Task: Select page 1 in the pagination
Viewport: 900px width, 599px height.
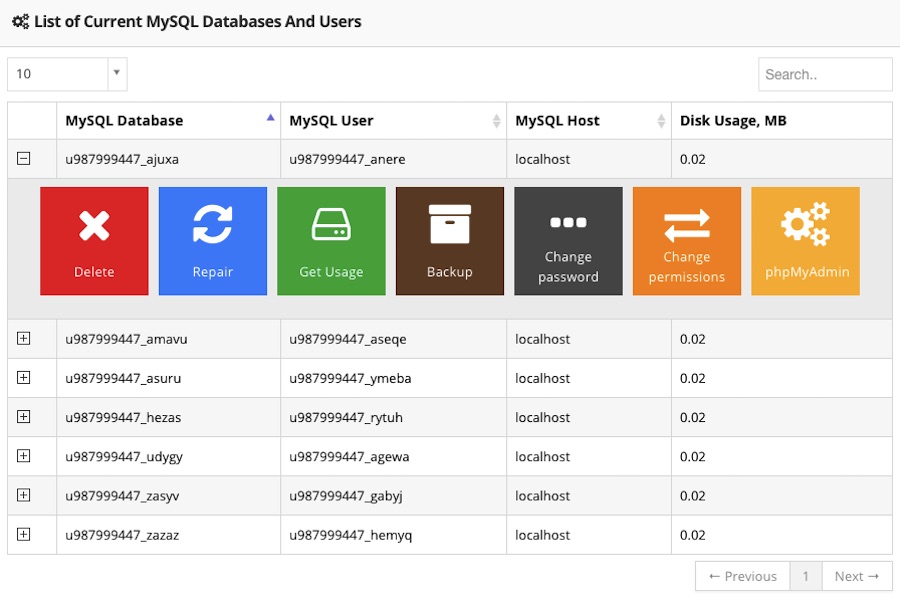Action: [806, 576]
